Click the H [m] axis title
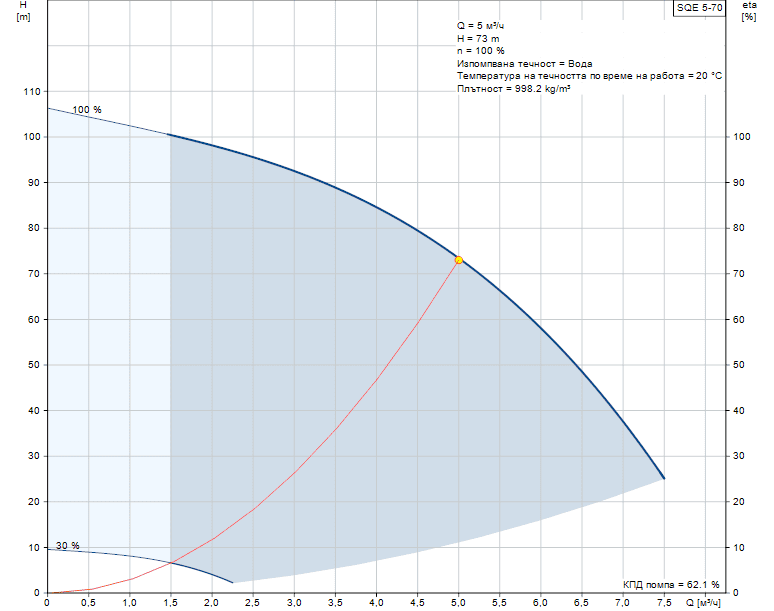This screenshot has height=611, width=774. coord(24,13)
